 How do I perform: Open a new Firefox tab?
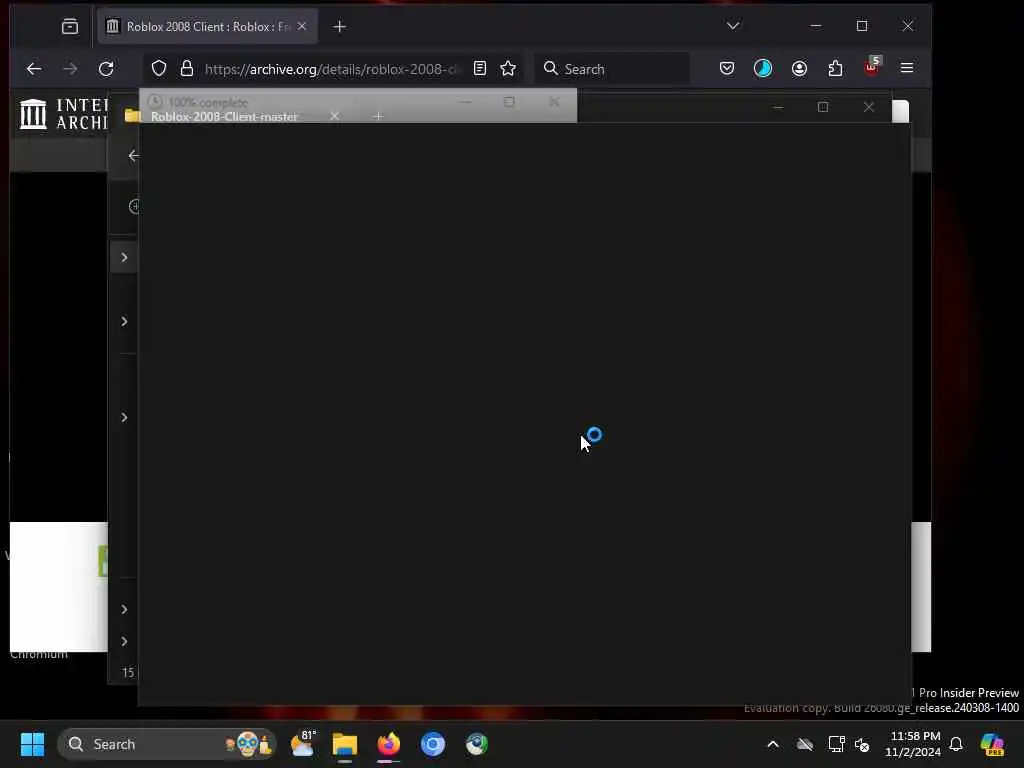coord(340,27)
